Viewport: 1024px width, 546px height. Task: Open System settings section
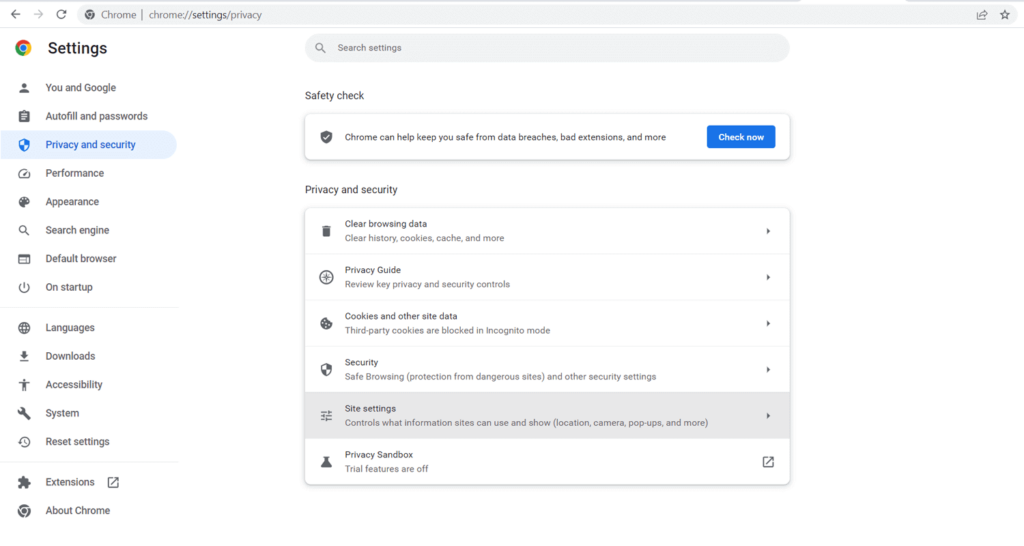pos(88,413)
